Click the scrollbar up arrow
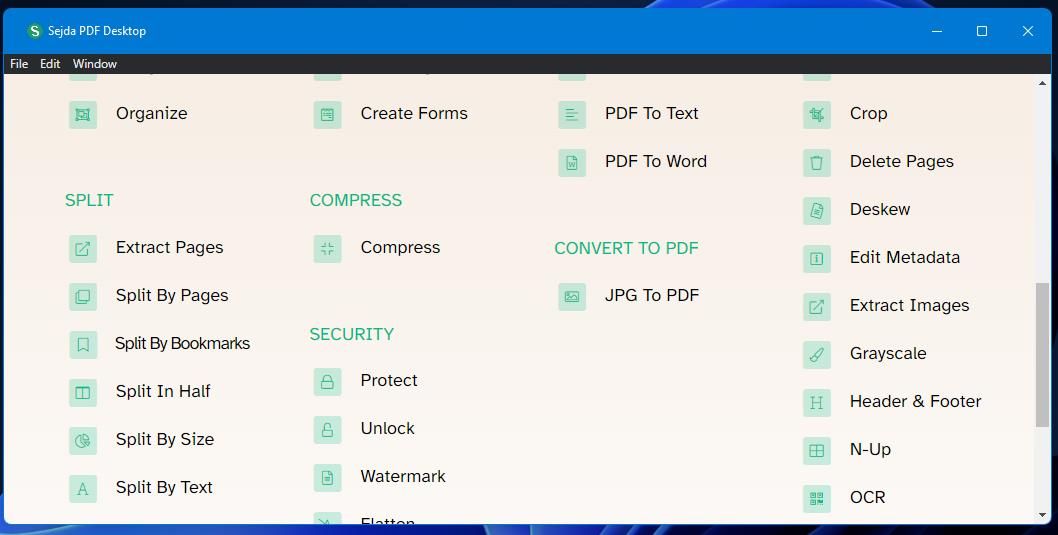Screen dimensions: 1058x535 coord(1042,84)
